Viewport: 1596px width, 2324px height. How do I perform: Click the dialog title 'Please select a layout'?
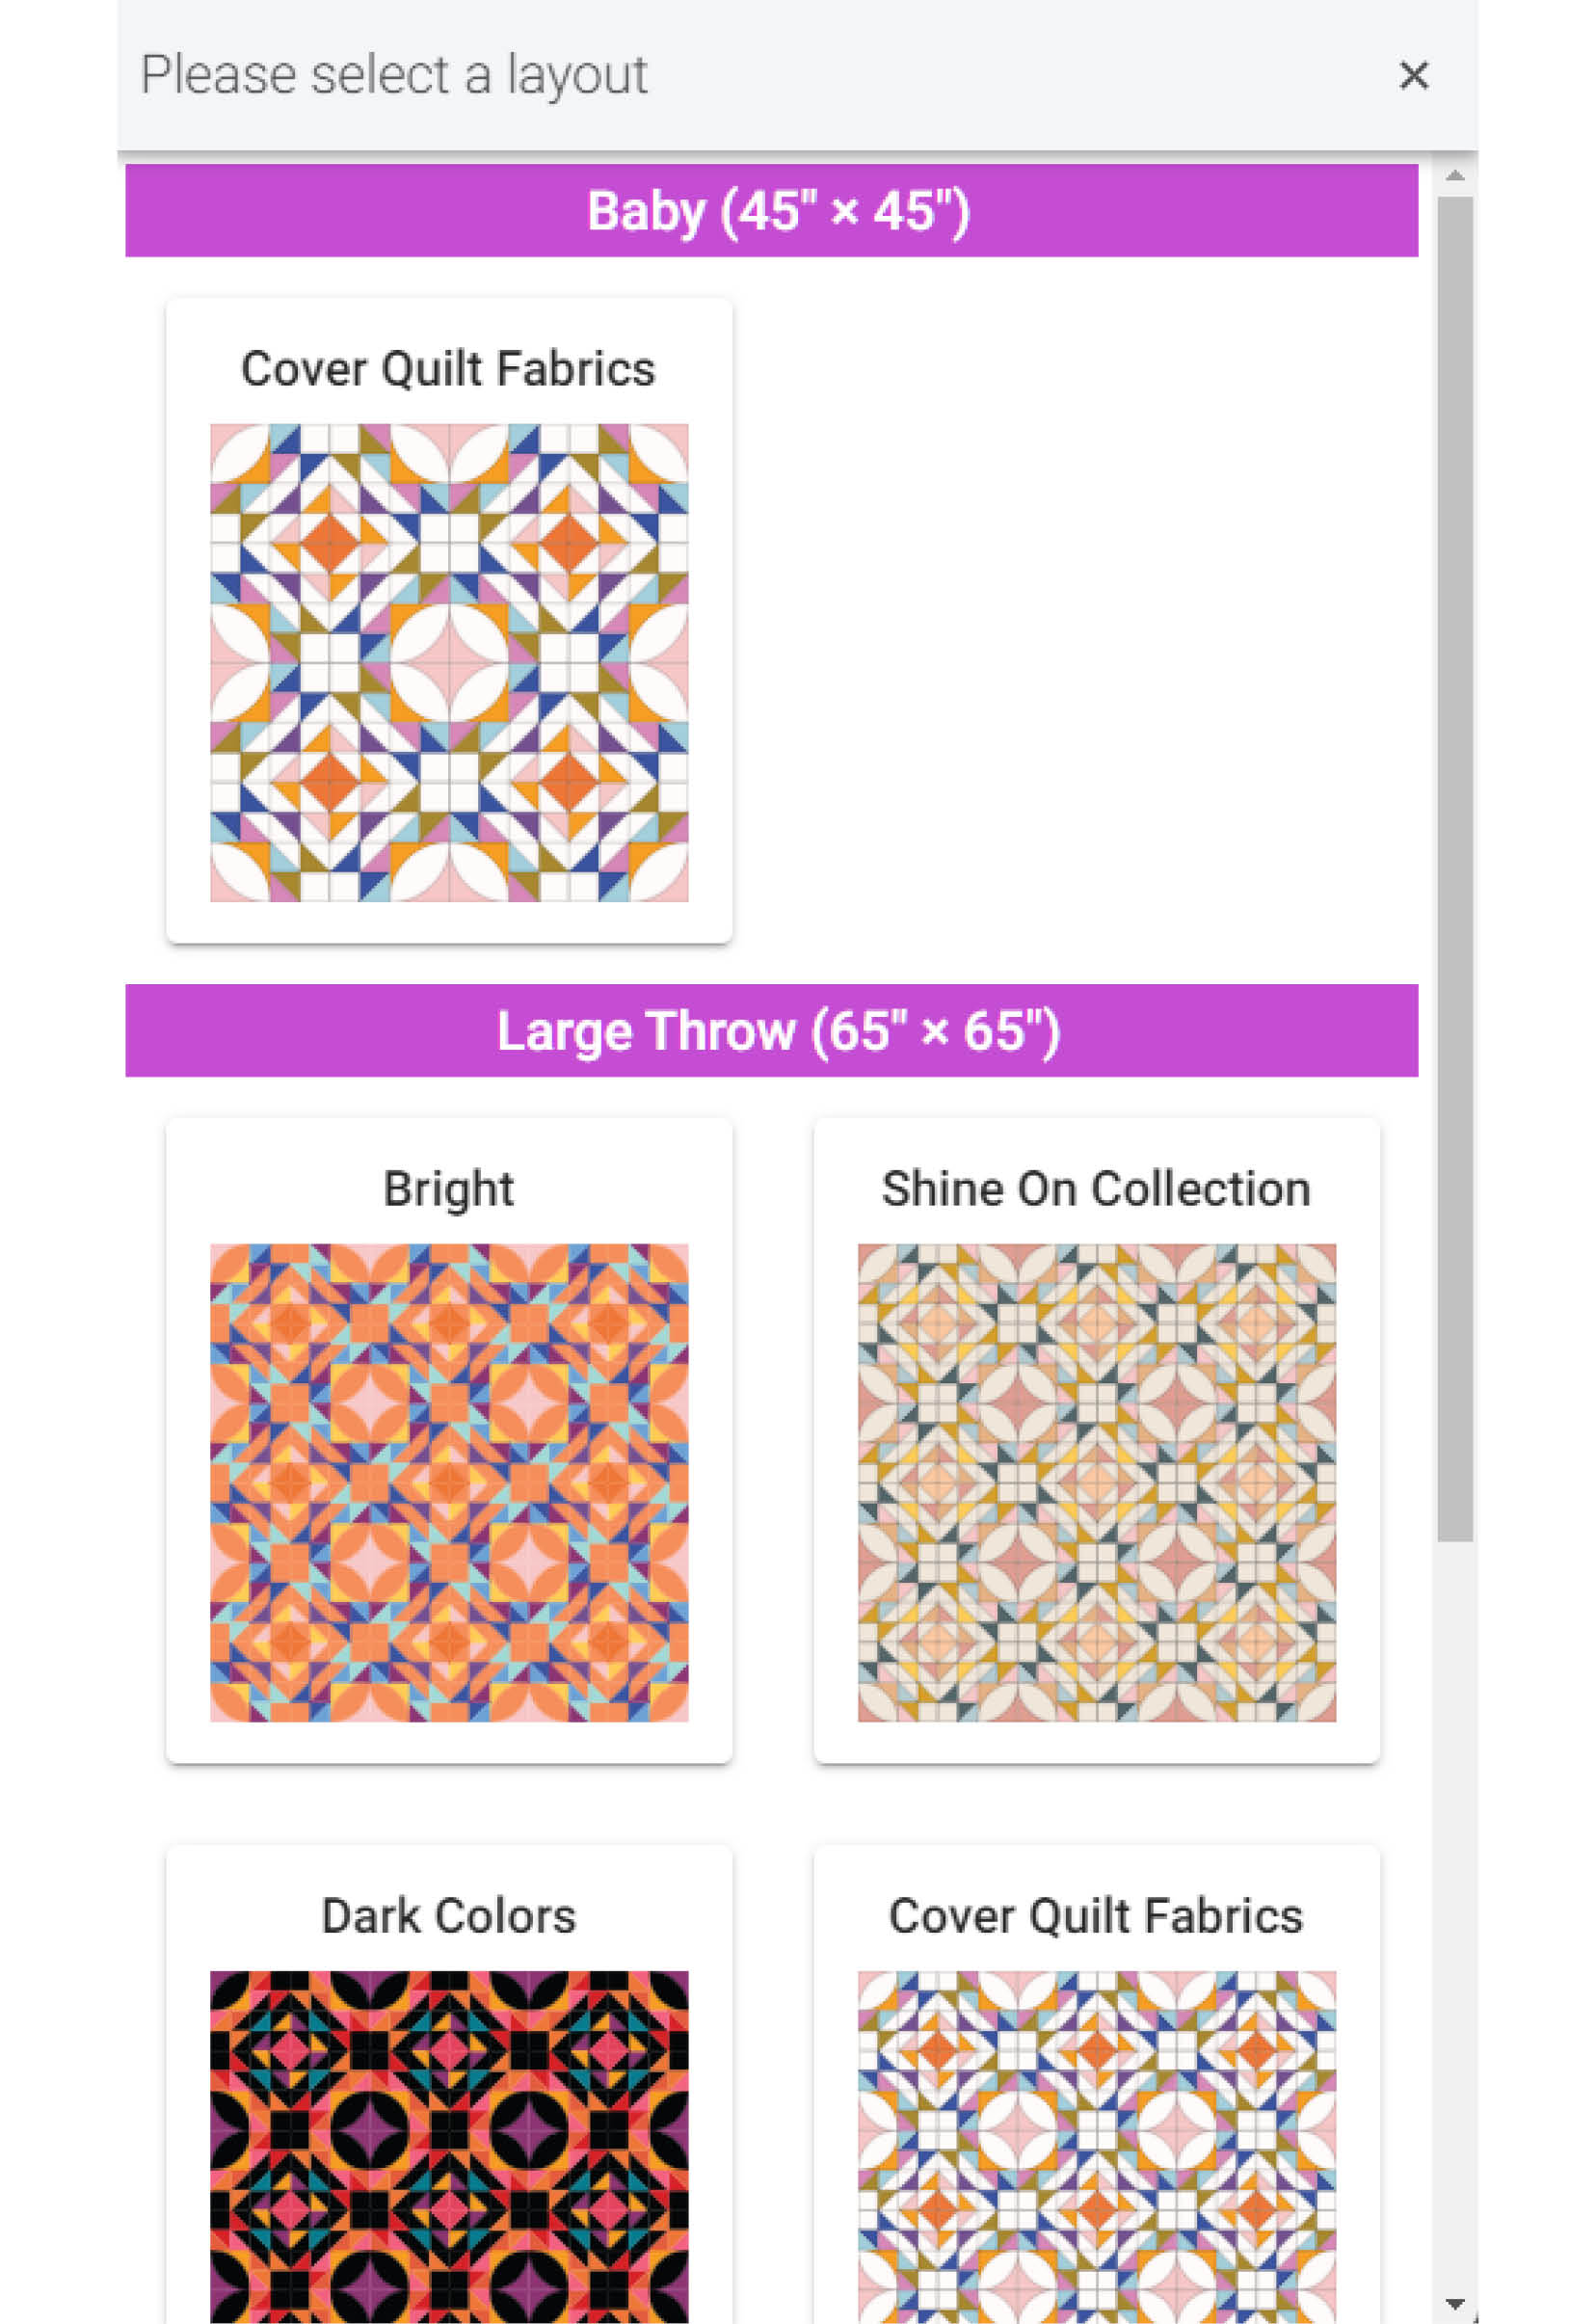(394, 72)
